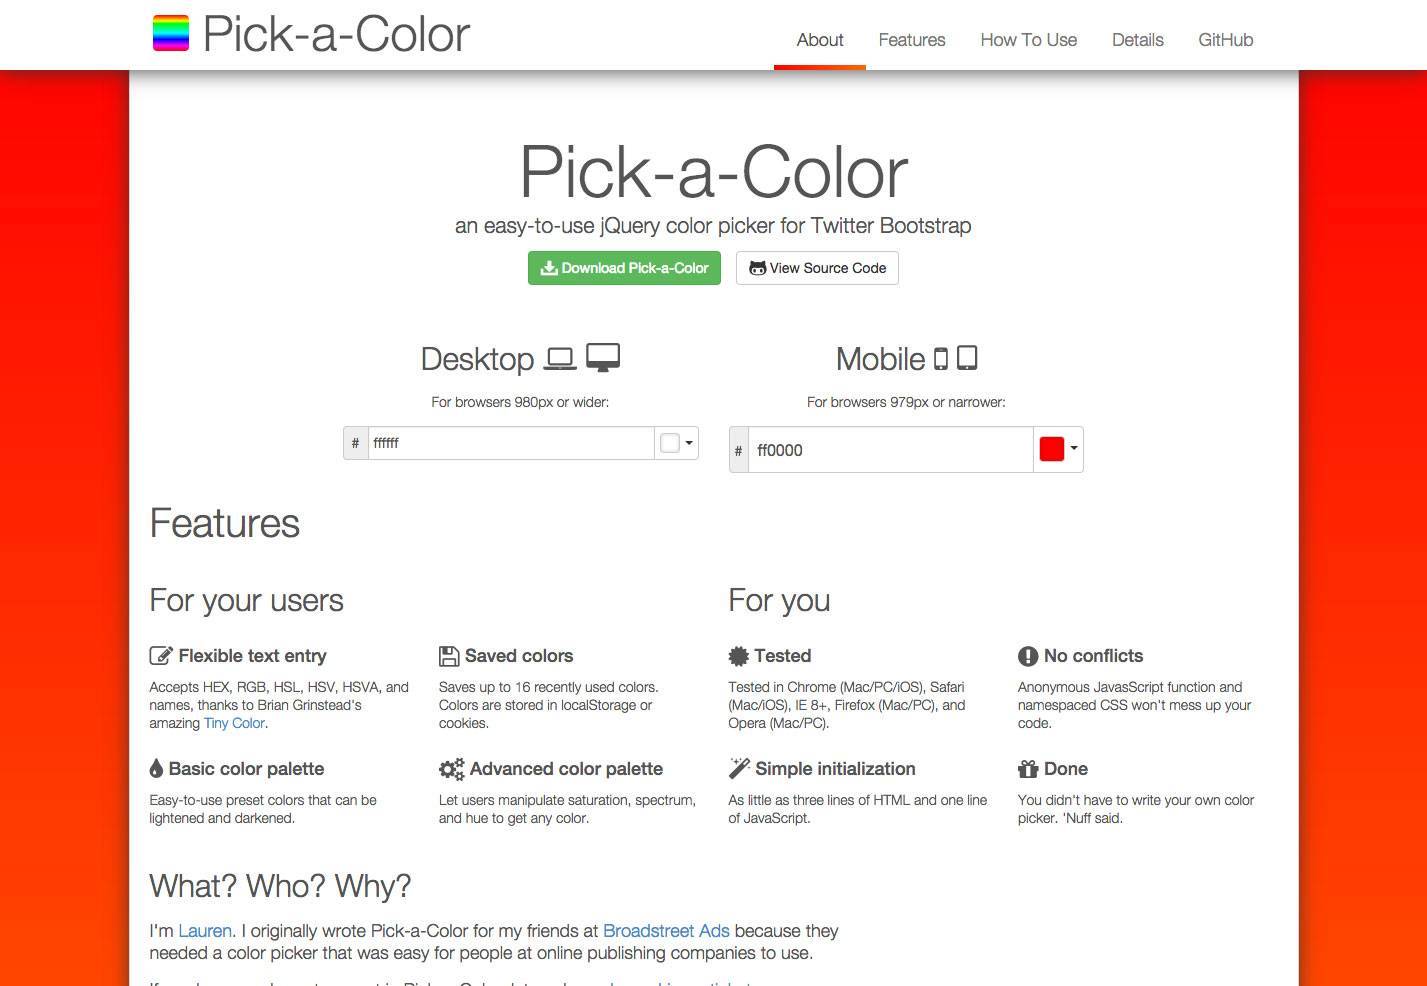Click the Advanced color palette gears icon
The image size is (1427, 986).
pos(451,769)
